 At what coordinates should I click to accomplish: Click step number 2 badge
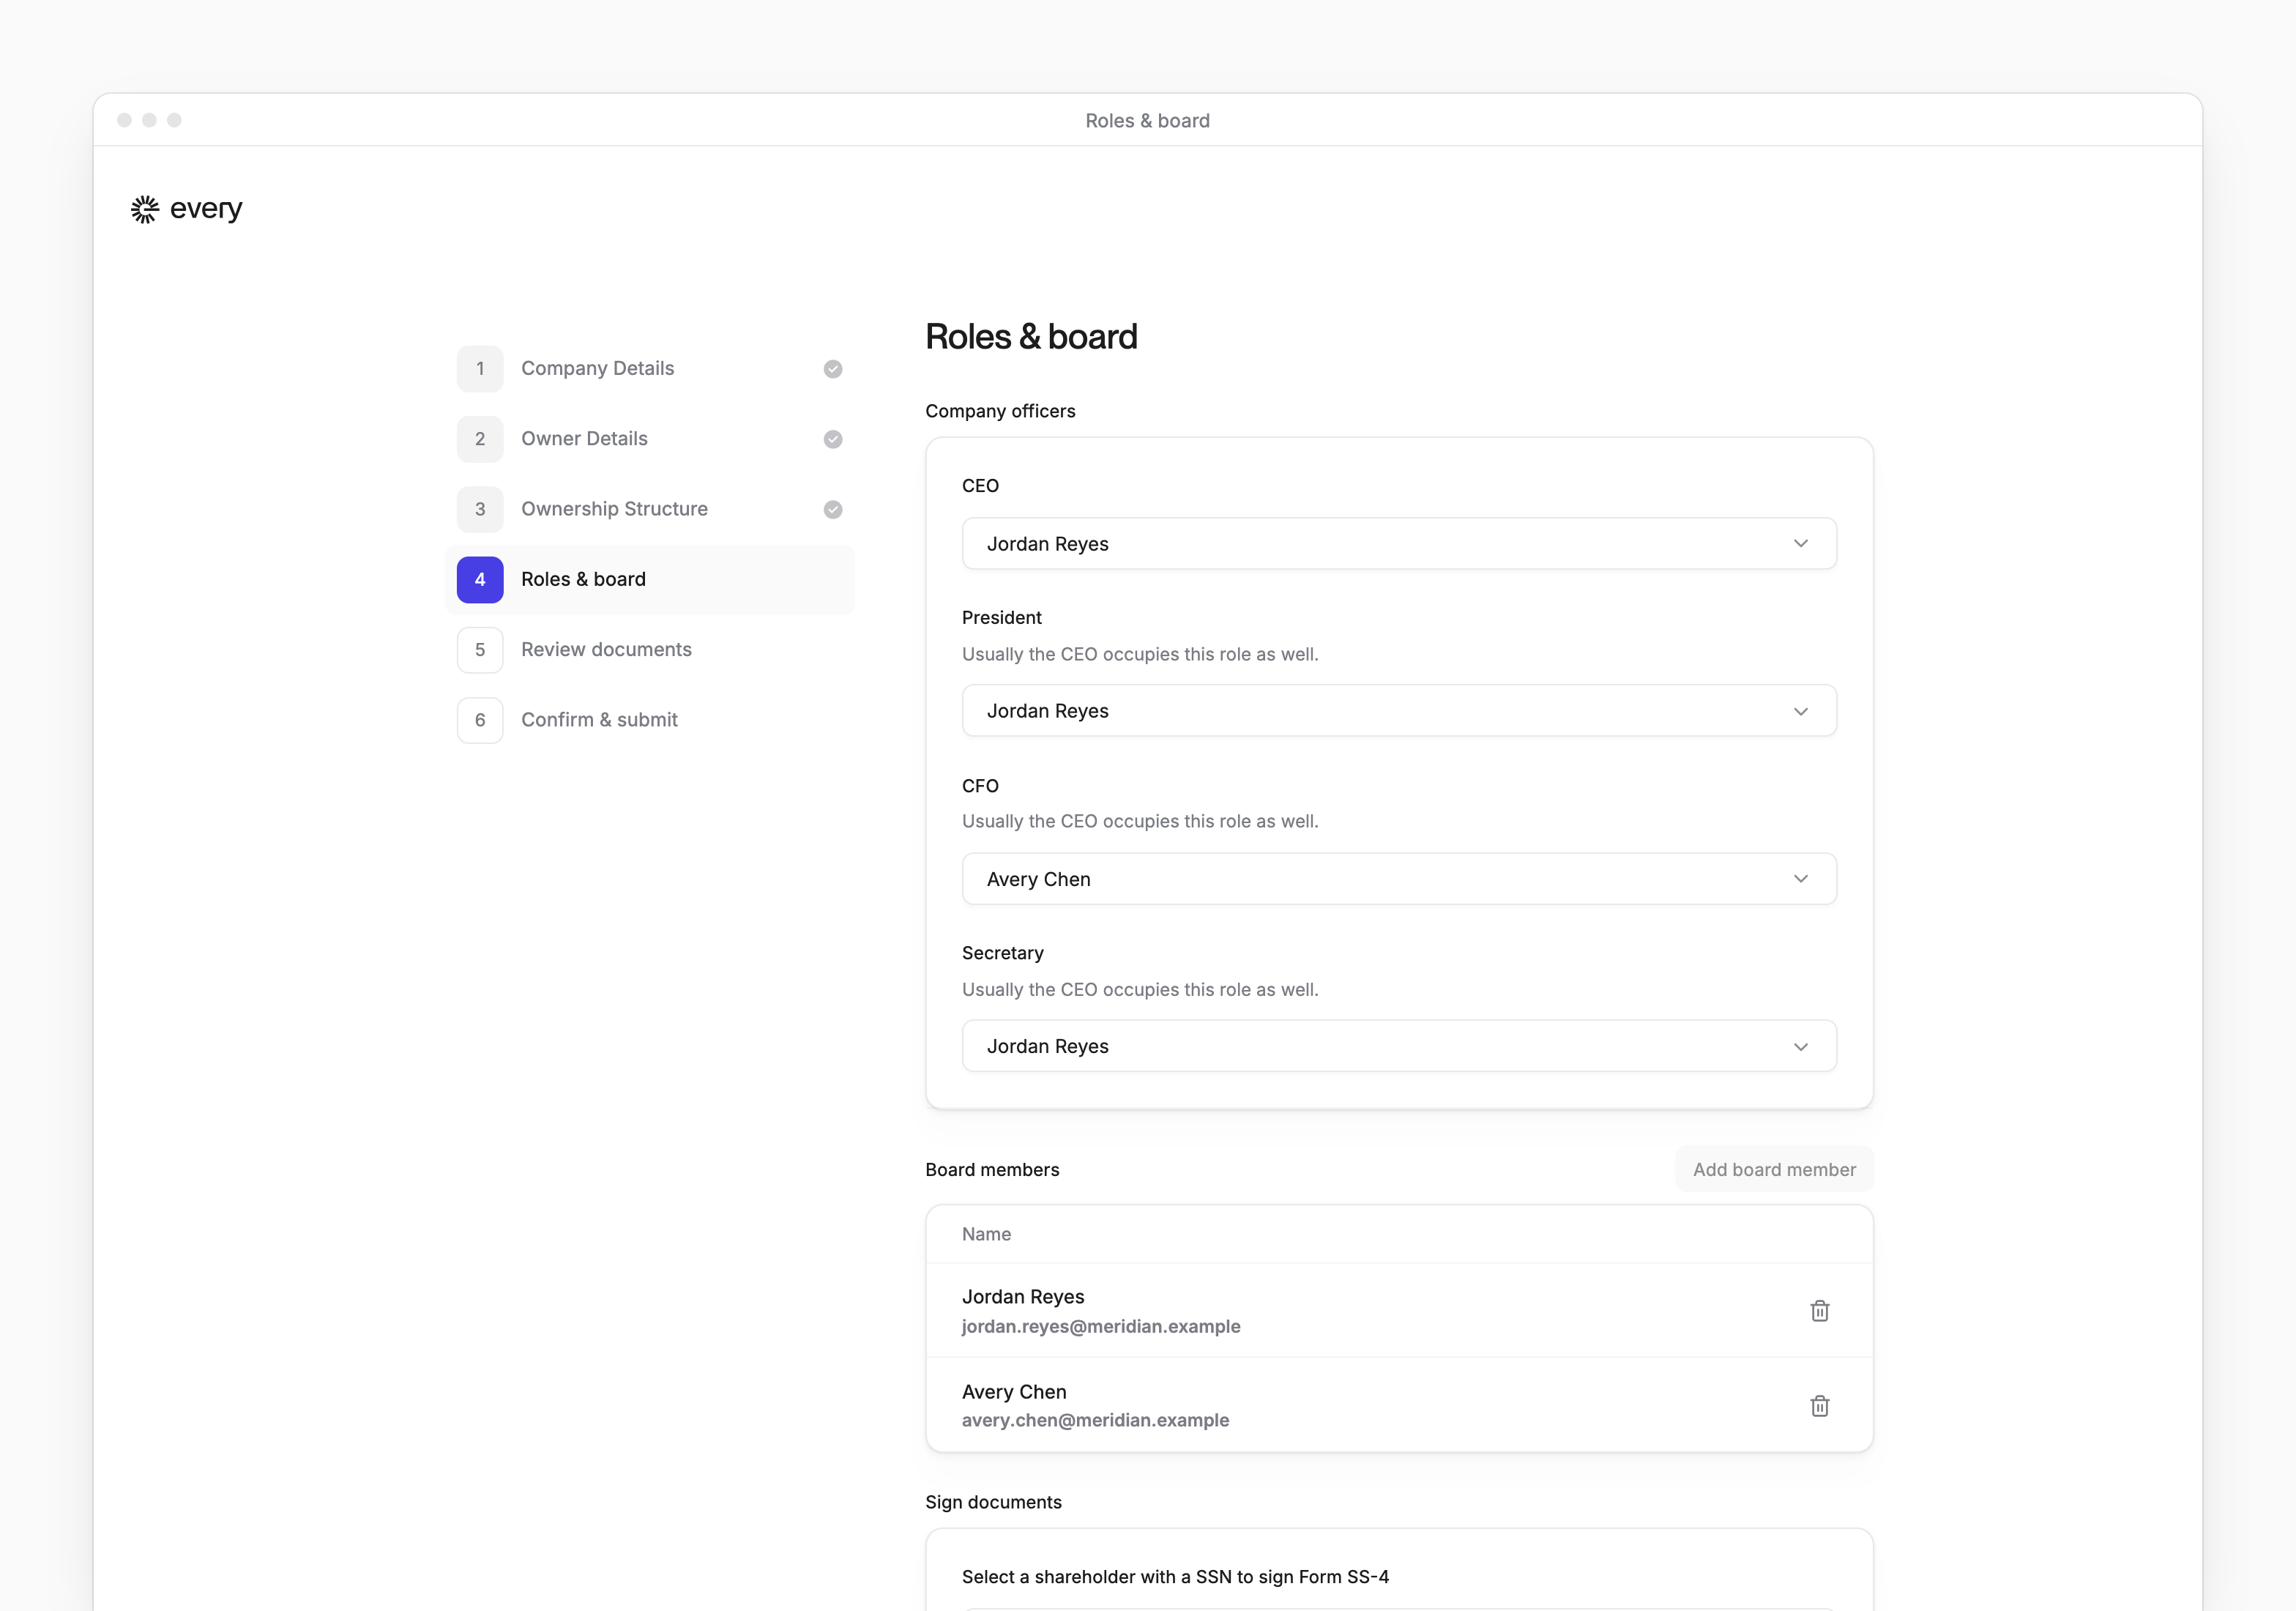pyautogui.click(x=480, y=439)
